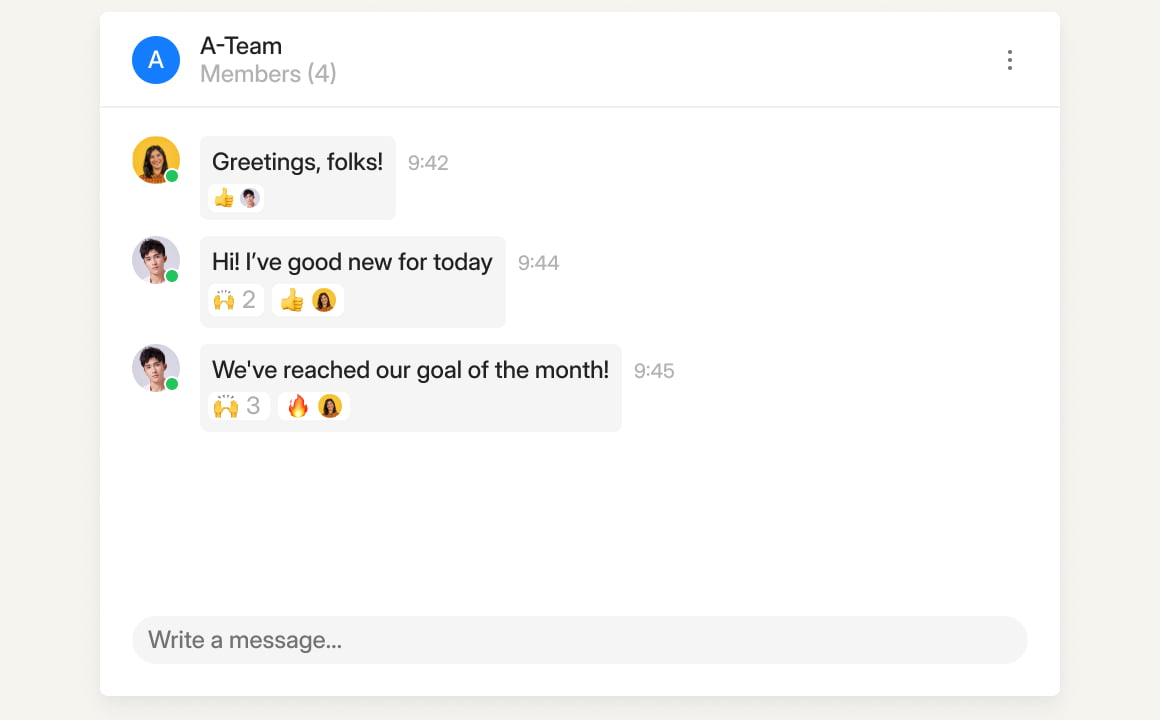Select the Hi! I've good new message
Screen dimensions: 1160x720
(352, 262)
